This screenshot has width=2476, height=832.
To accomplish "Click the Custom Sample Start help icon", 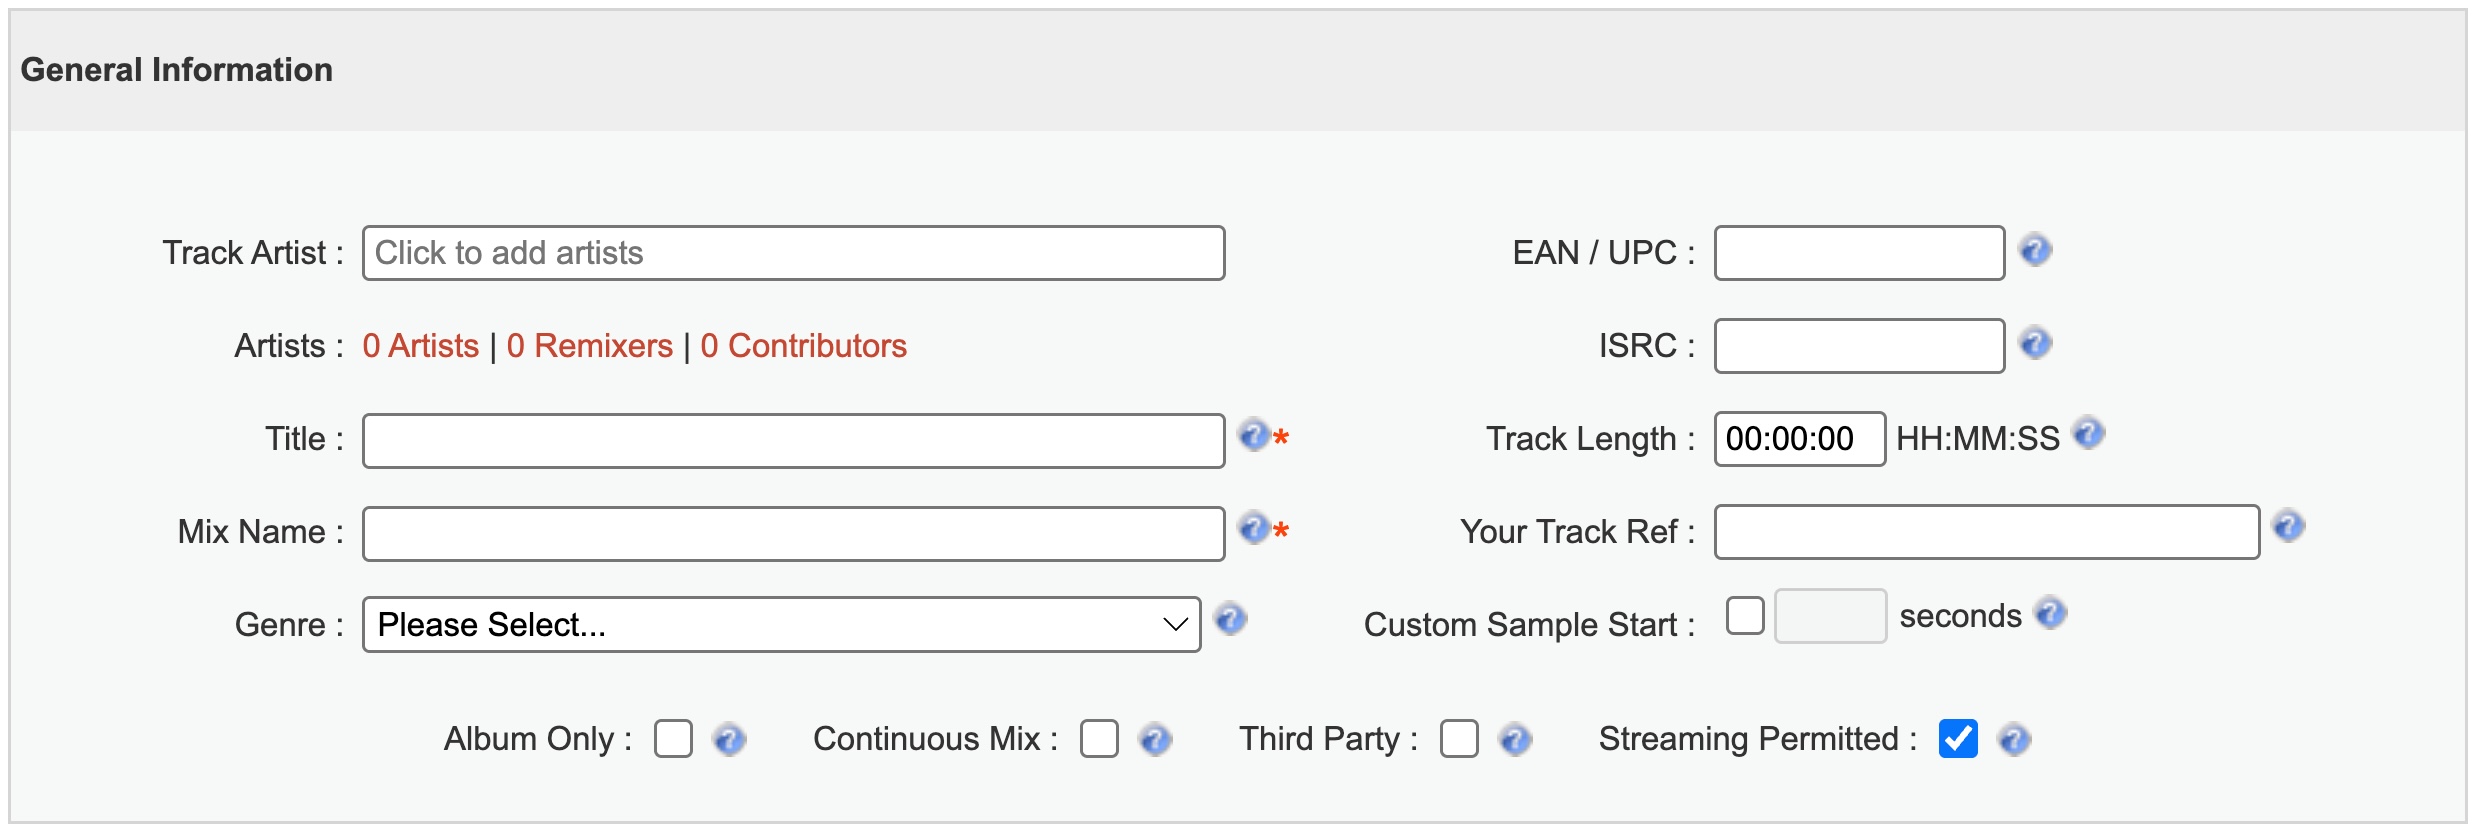I will point(2050,613).
